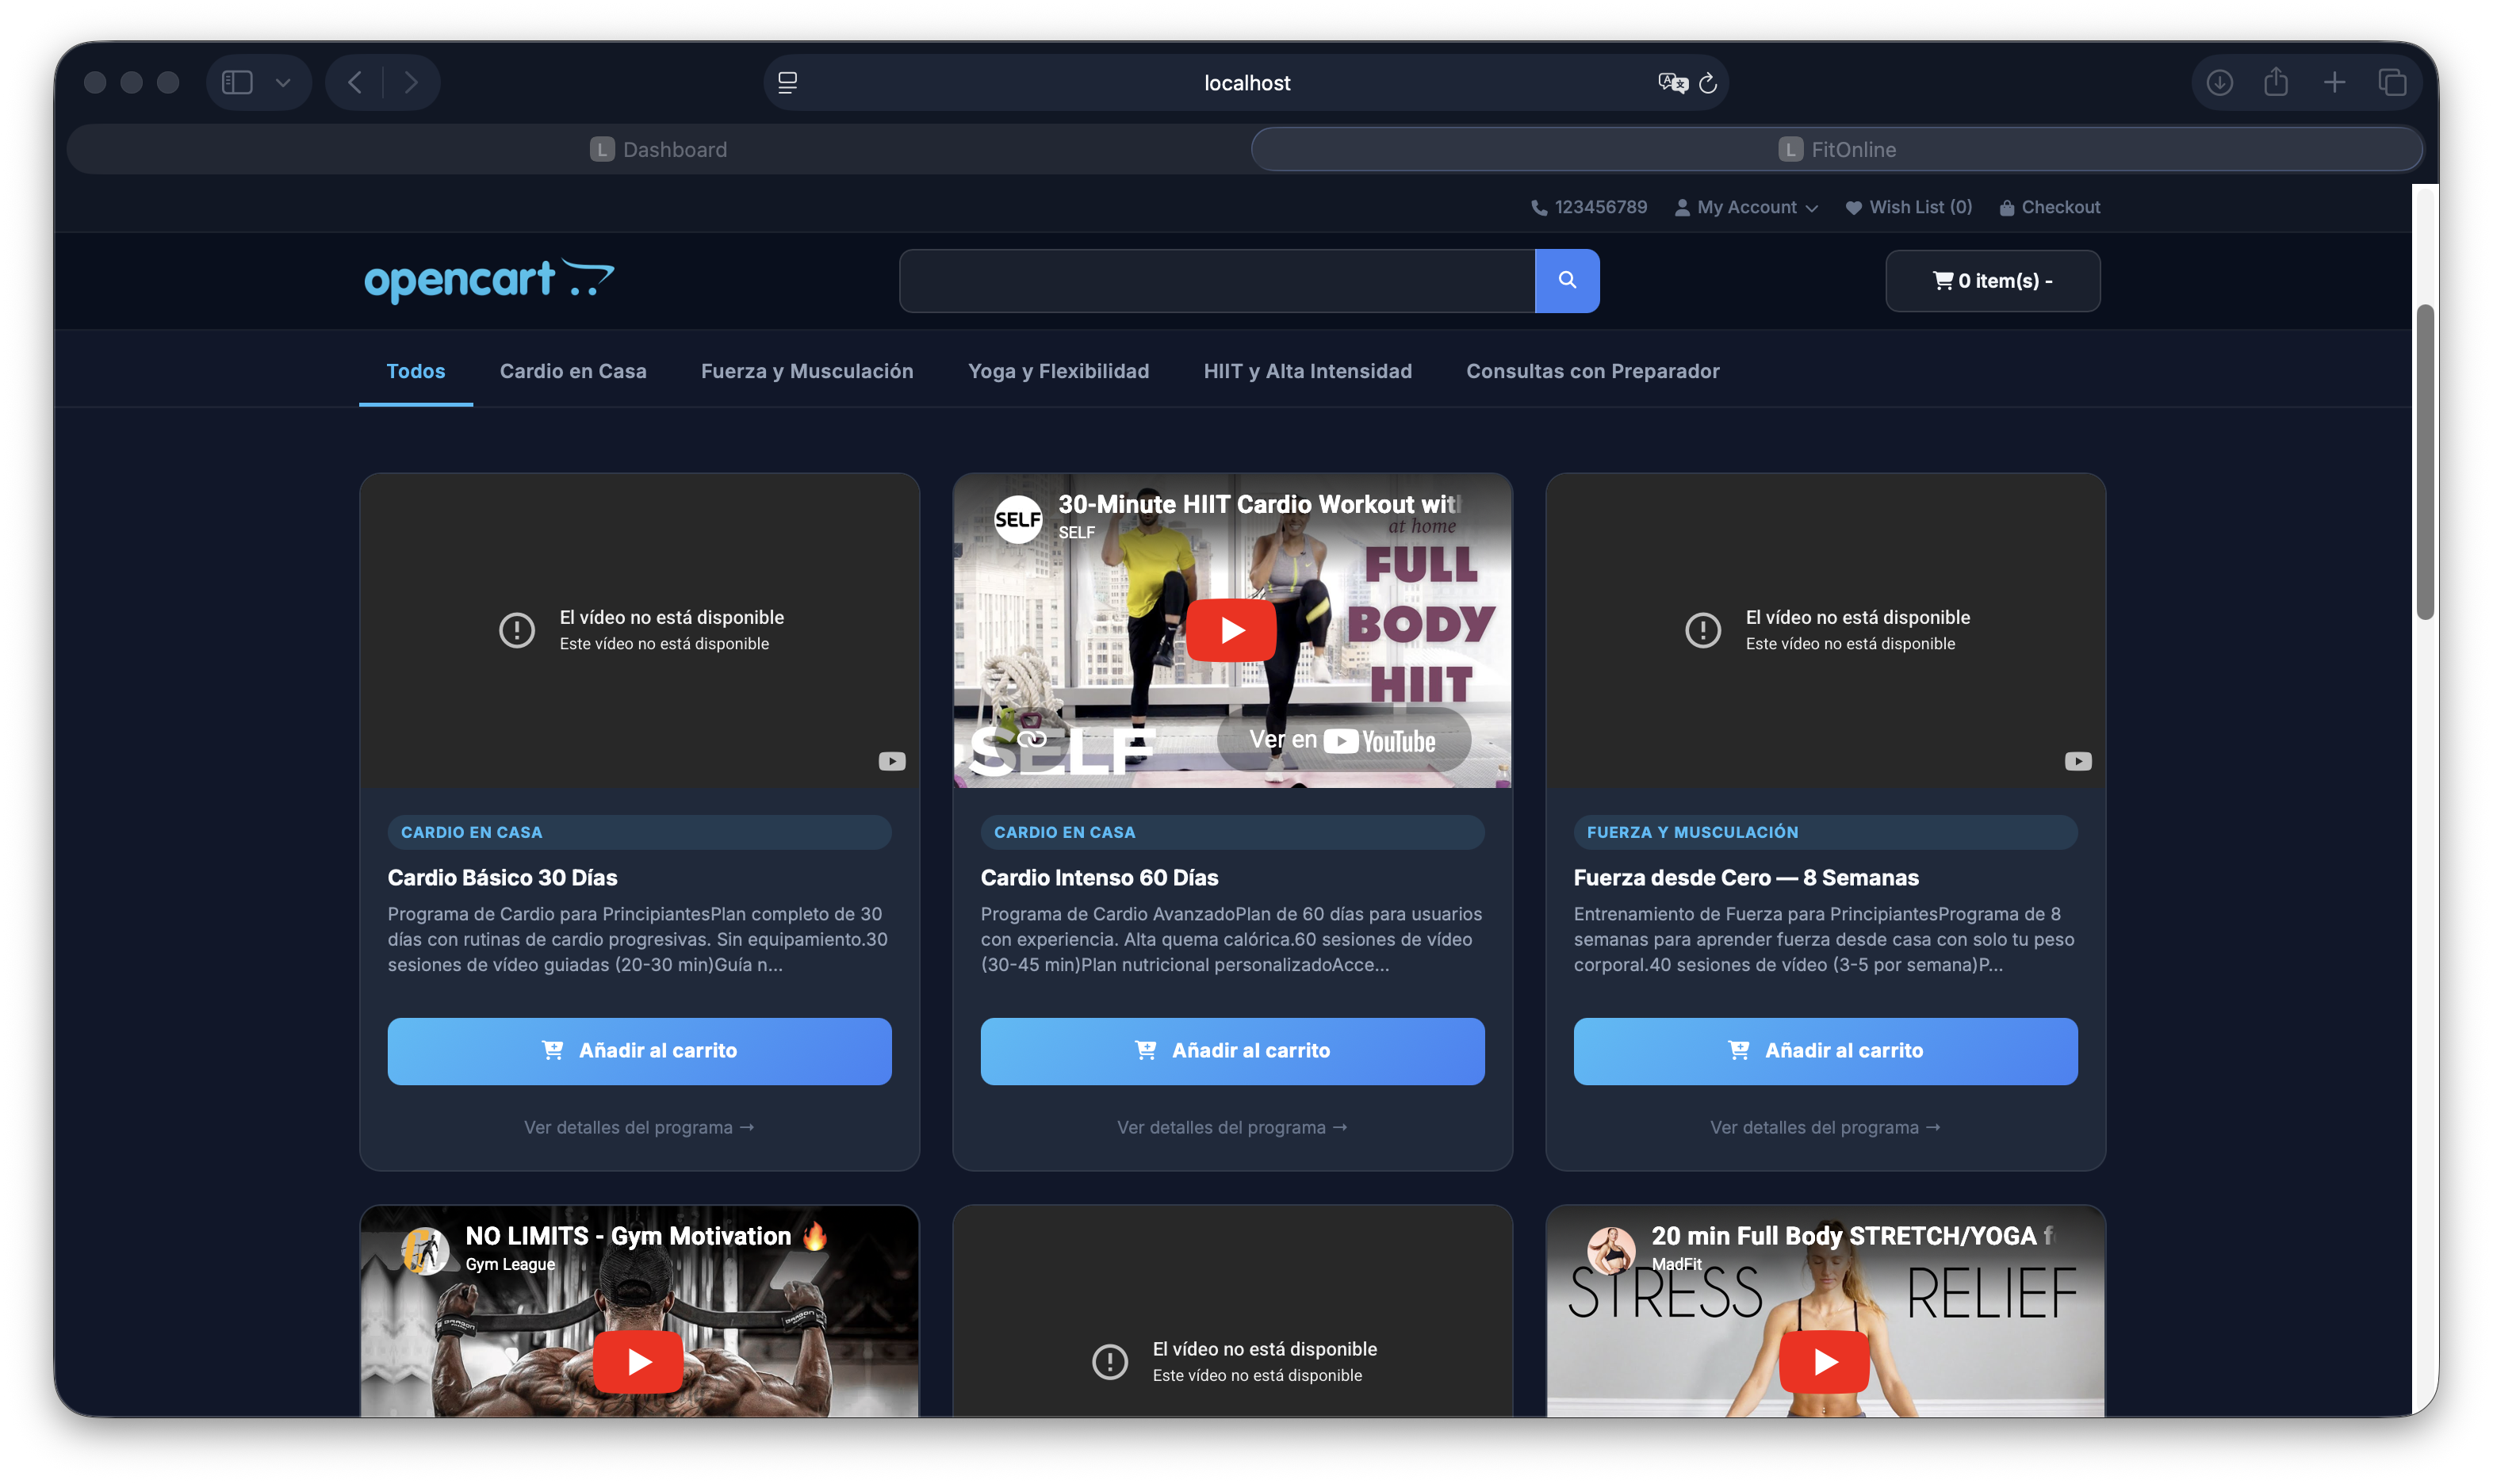
Task: Show tab overview icon
Action: click(x=2392, y=82)
